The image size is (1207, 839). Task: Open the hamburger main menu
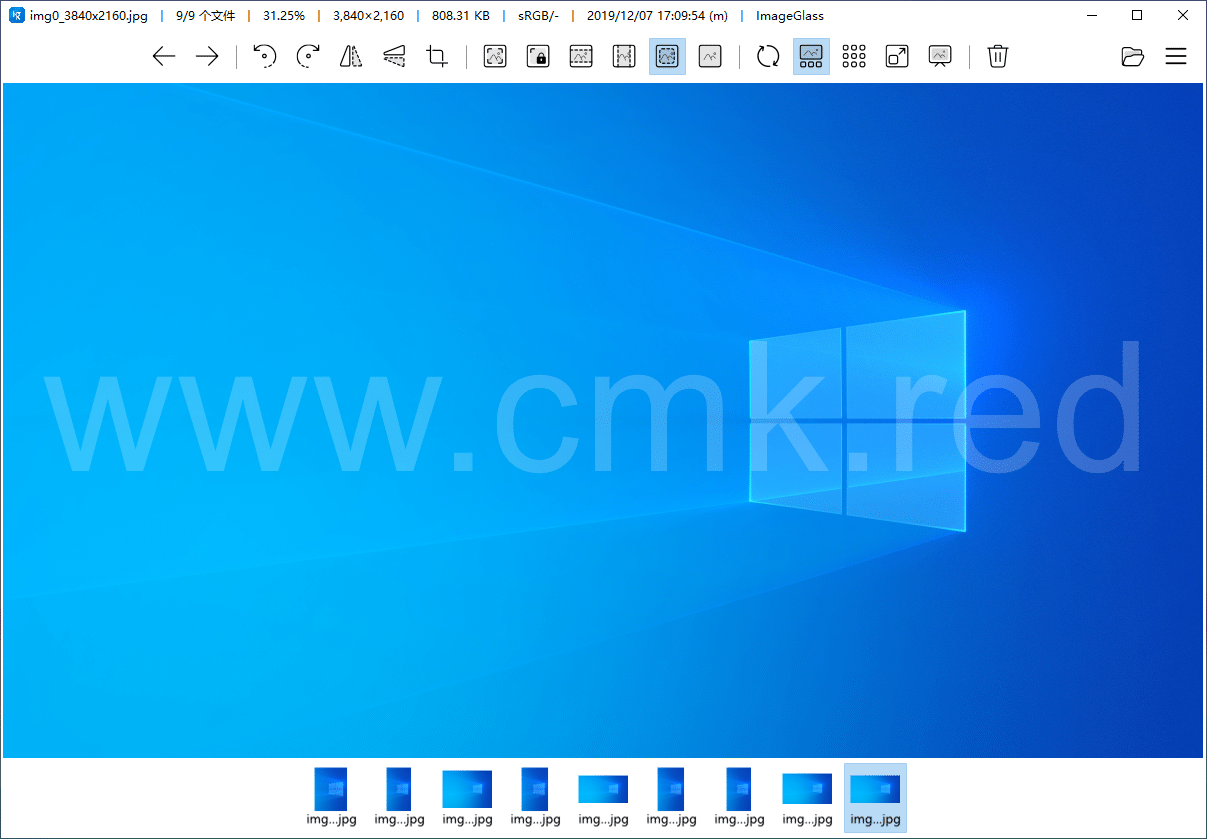click(1176, 57)
